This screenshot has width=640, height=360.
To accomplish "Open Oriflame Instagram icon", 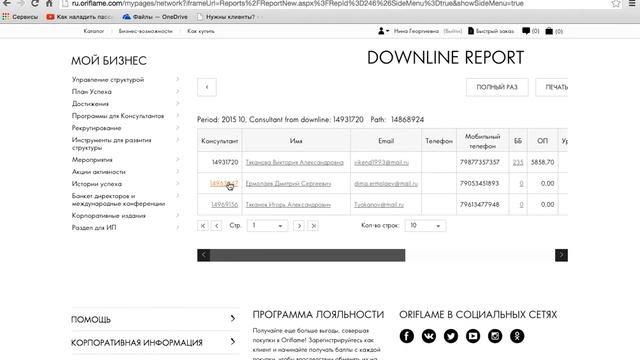I will pyautogui.click(x=495, y=336).
